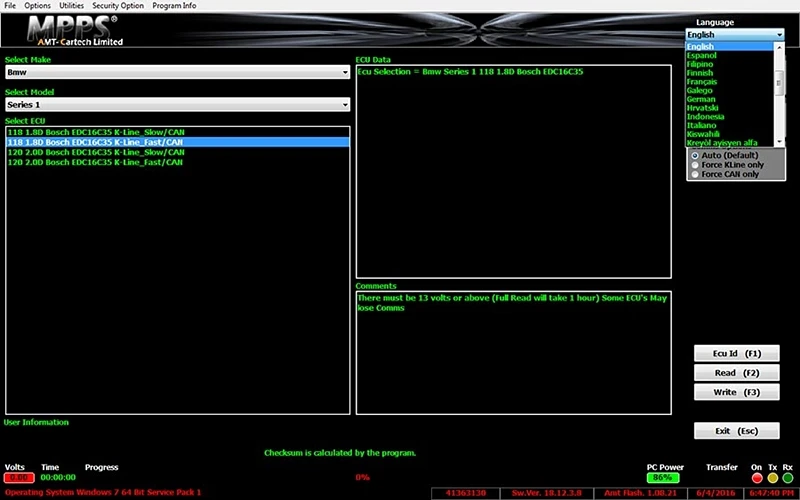Select Force CAN only radio option

click(x=725, y=174)
